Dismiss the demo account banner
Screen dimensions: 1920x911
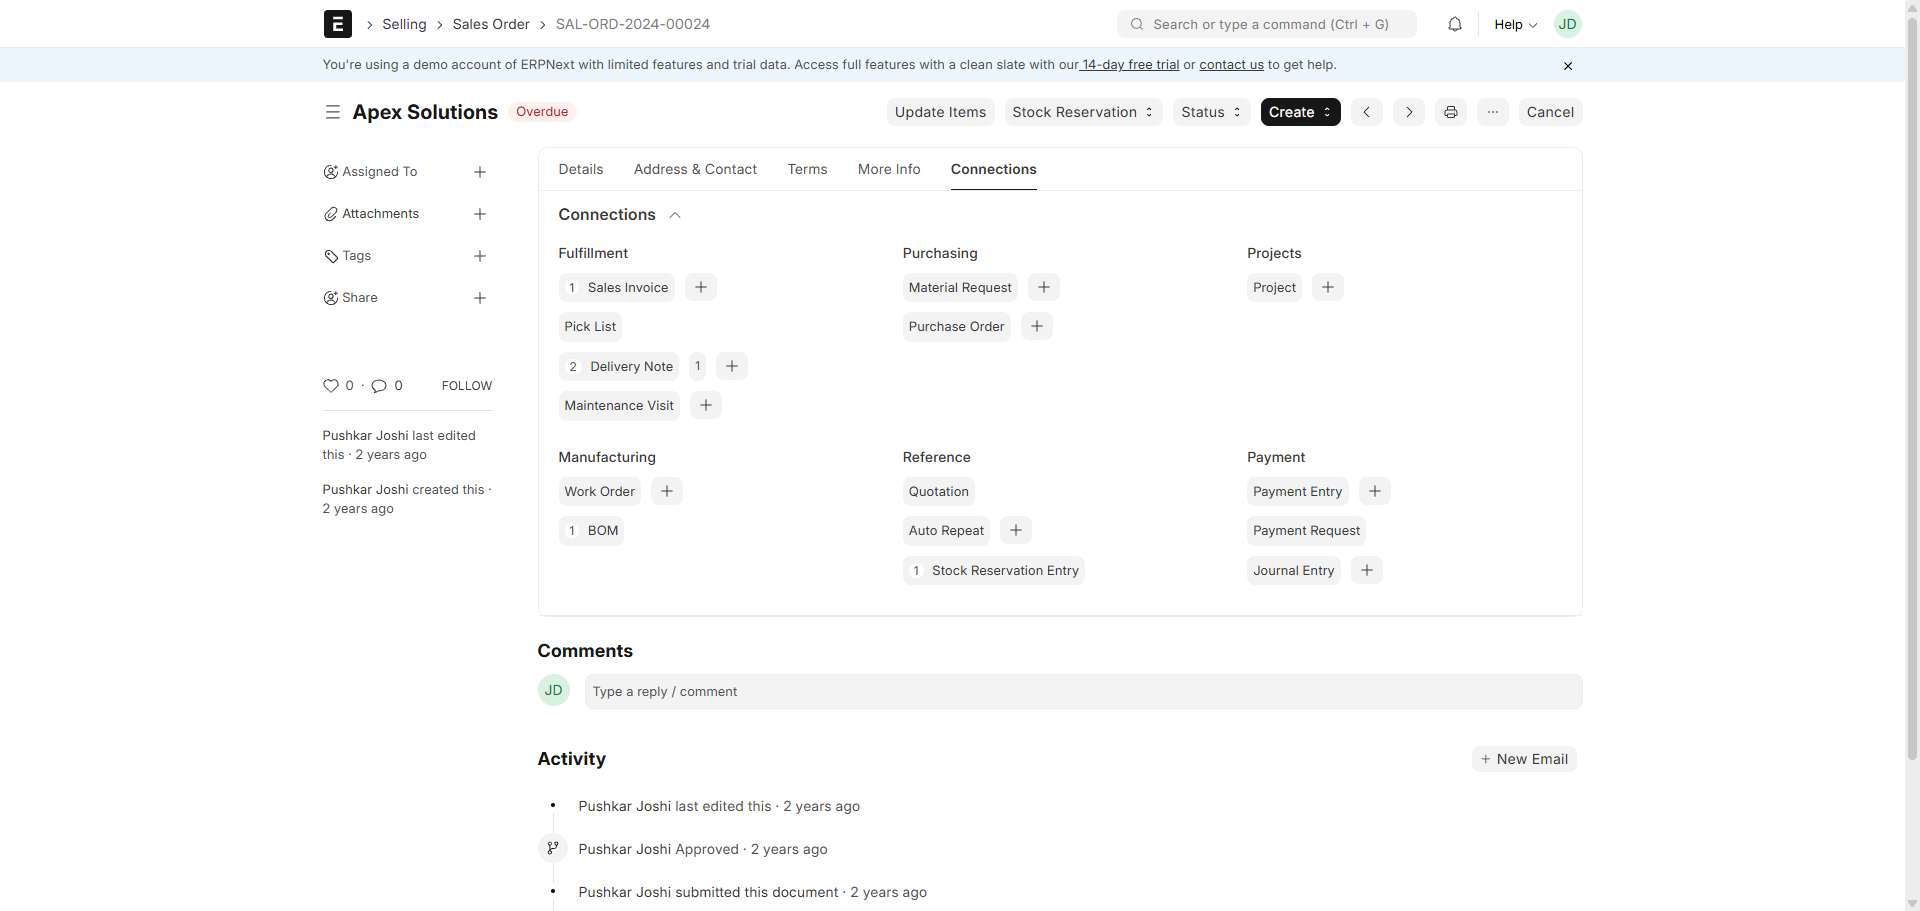(1568, 66)
